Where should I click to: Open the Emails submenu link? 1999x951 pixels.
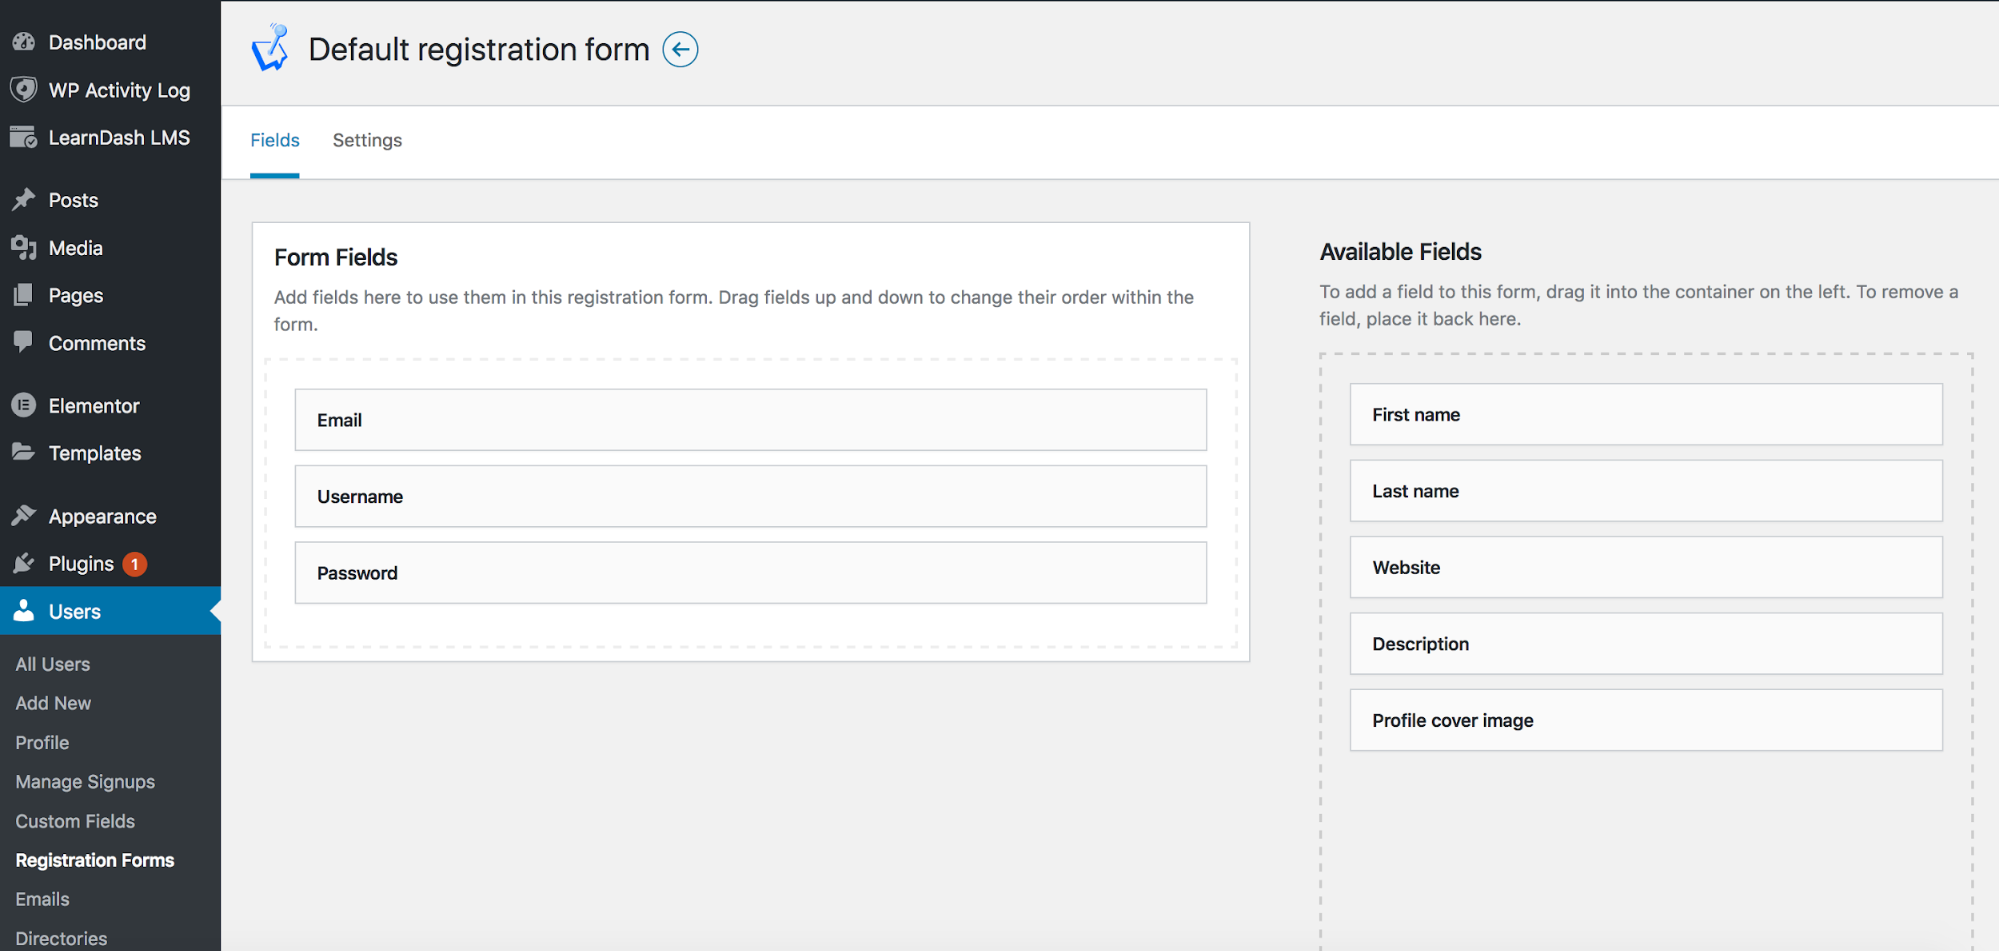click(43, 899)
